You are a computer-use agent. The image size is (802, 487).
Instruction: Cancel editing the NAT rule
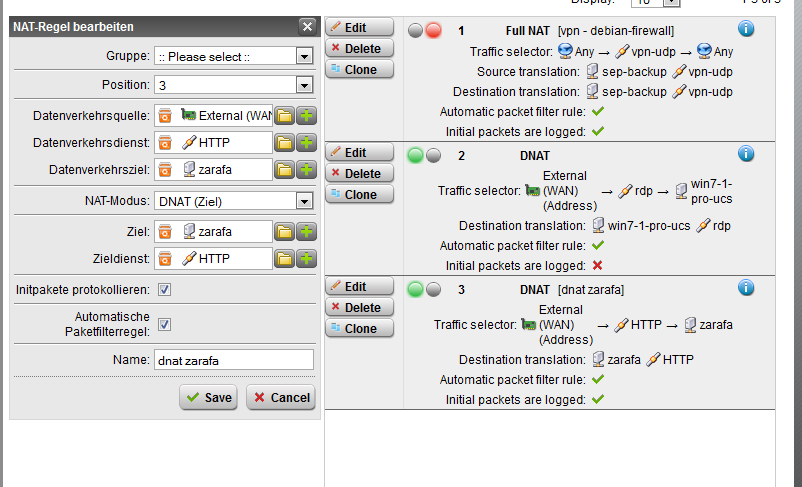[281, 397]
